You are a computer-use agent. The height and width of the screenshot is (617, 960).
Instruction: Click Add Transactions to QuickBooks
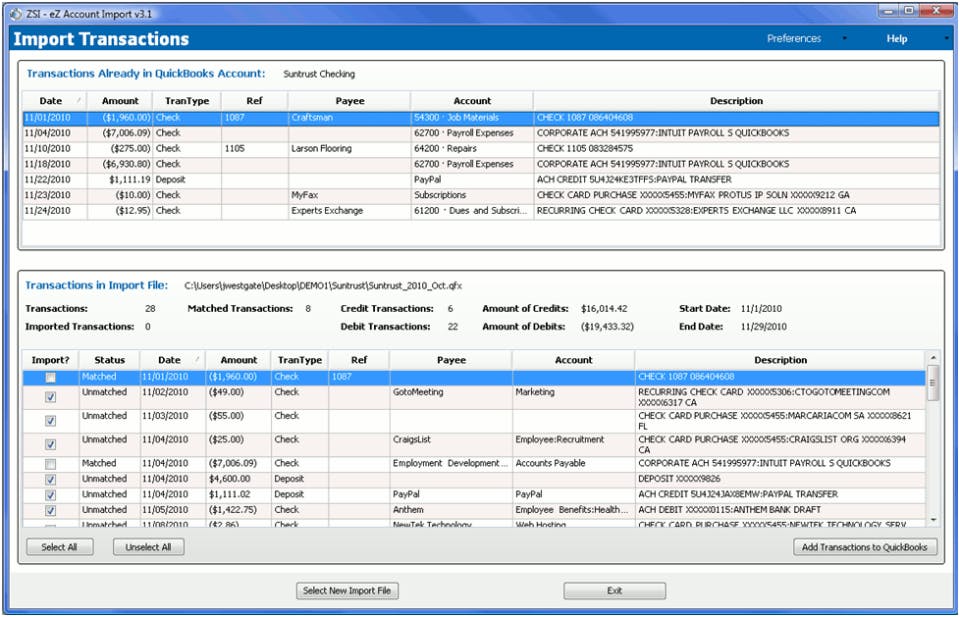tap(866, 547)
